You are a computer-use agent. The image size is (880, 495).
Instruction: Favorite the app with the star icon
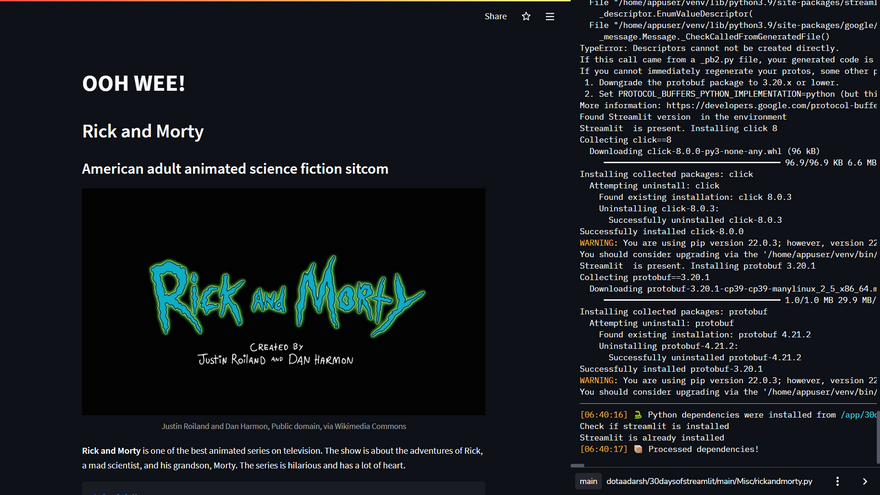pyautogui.click(x=526, y=16)
